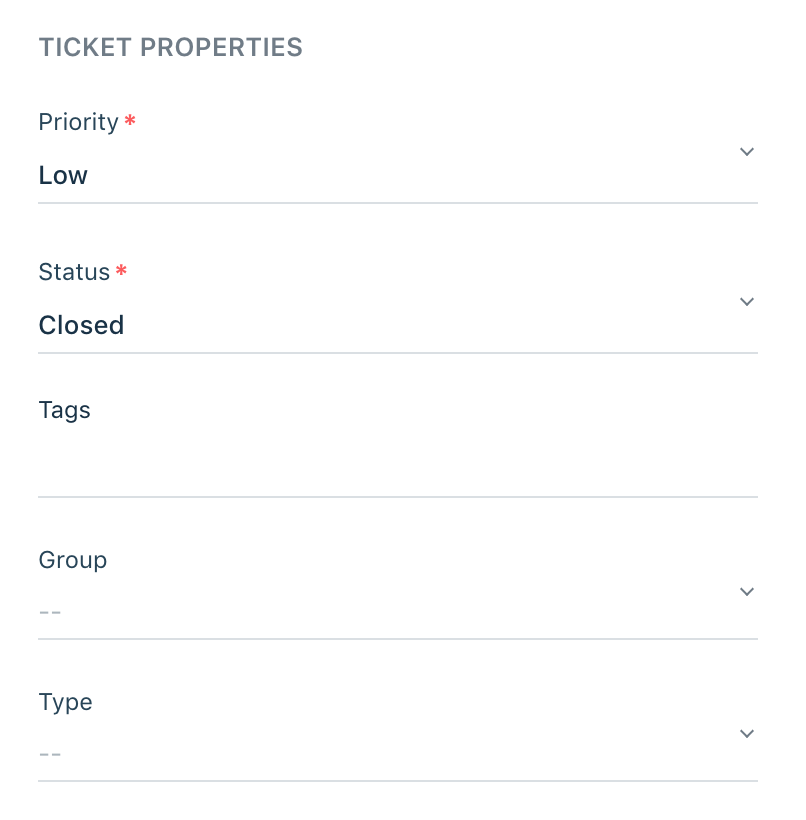Click the Type dropdown chevron

coord(746,734)
